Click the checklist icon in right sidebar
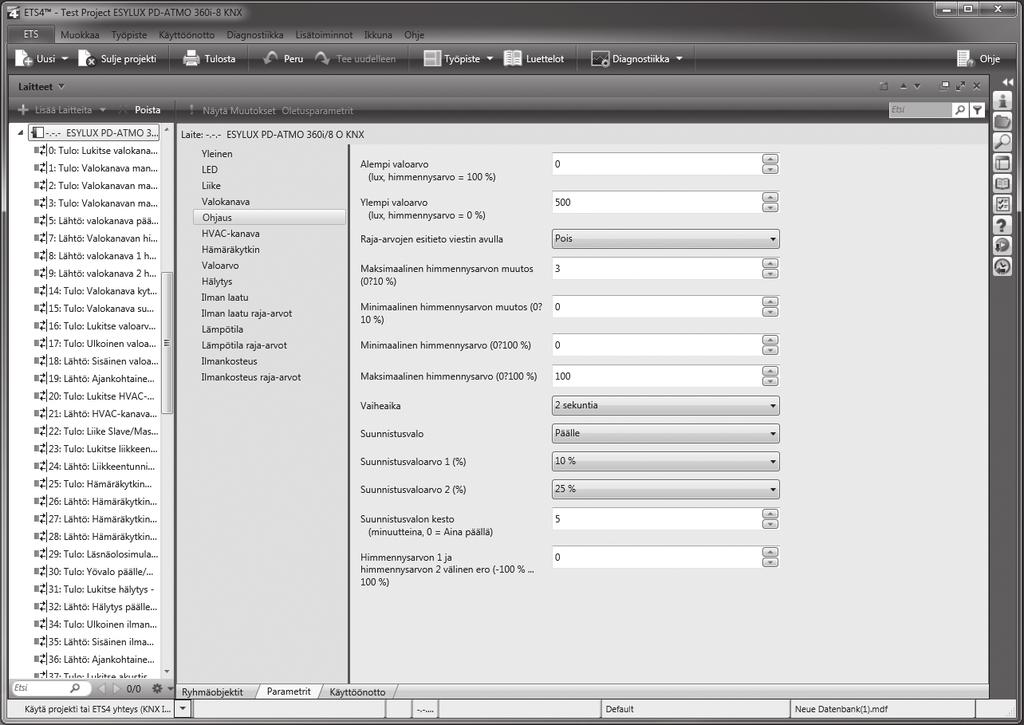The image size is (1024, 725). click(1002, 204)
